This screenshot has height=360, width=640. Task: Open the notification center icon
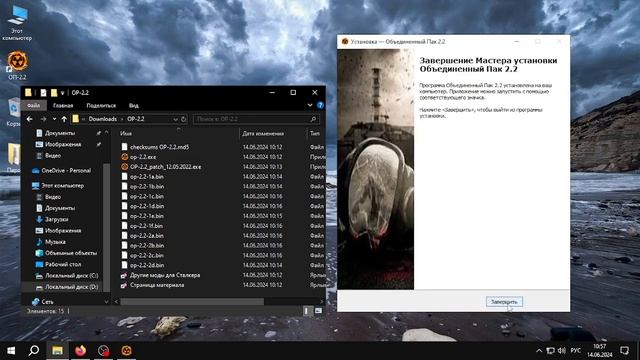click(624, 351)
